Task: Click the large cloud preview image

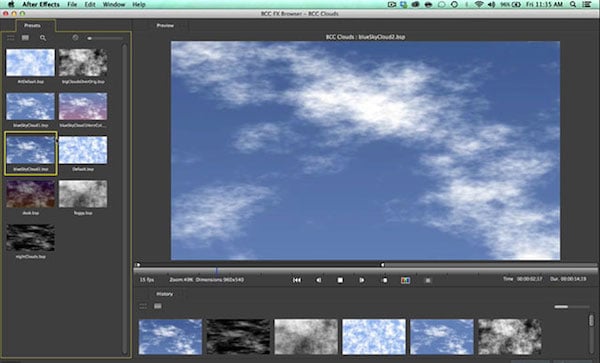Action: [x=365, y=151]
